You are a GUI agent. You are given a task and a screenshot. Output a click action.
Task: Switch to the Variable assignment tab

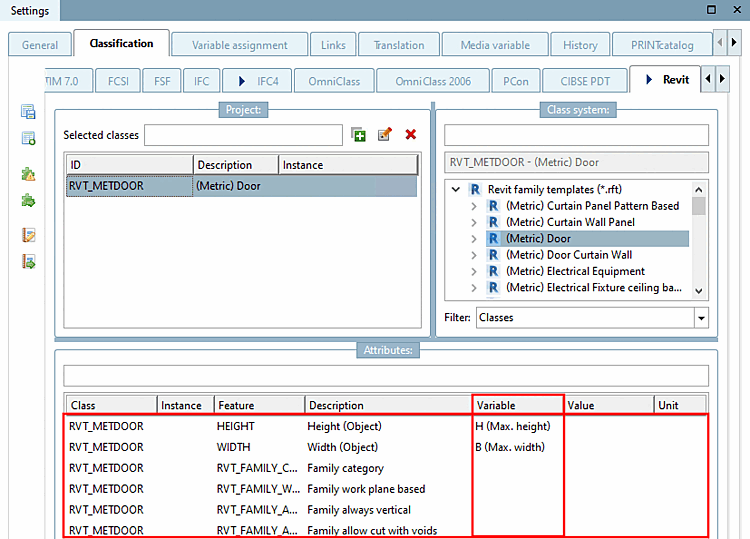(x=239, y=45)
